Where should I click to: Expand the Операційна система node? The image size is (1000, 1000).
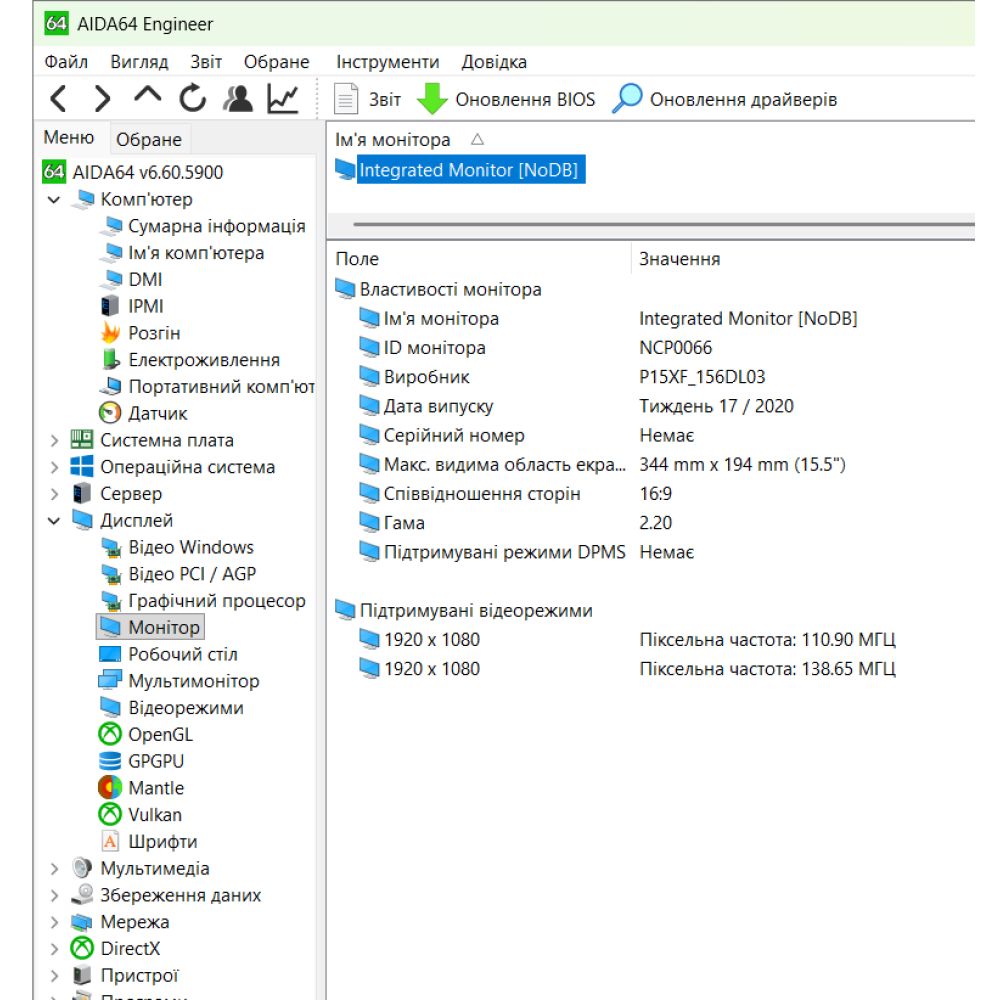54,467
